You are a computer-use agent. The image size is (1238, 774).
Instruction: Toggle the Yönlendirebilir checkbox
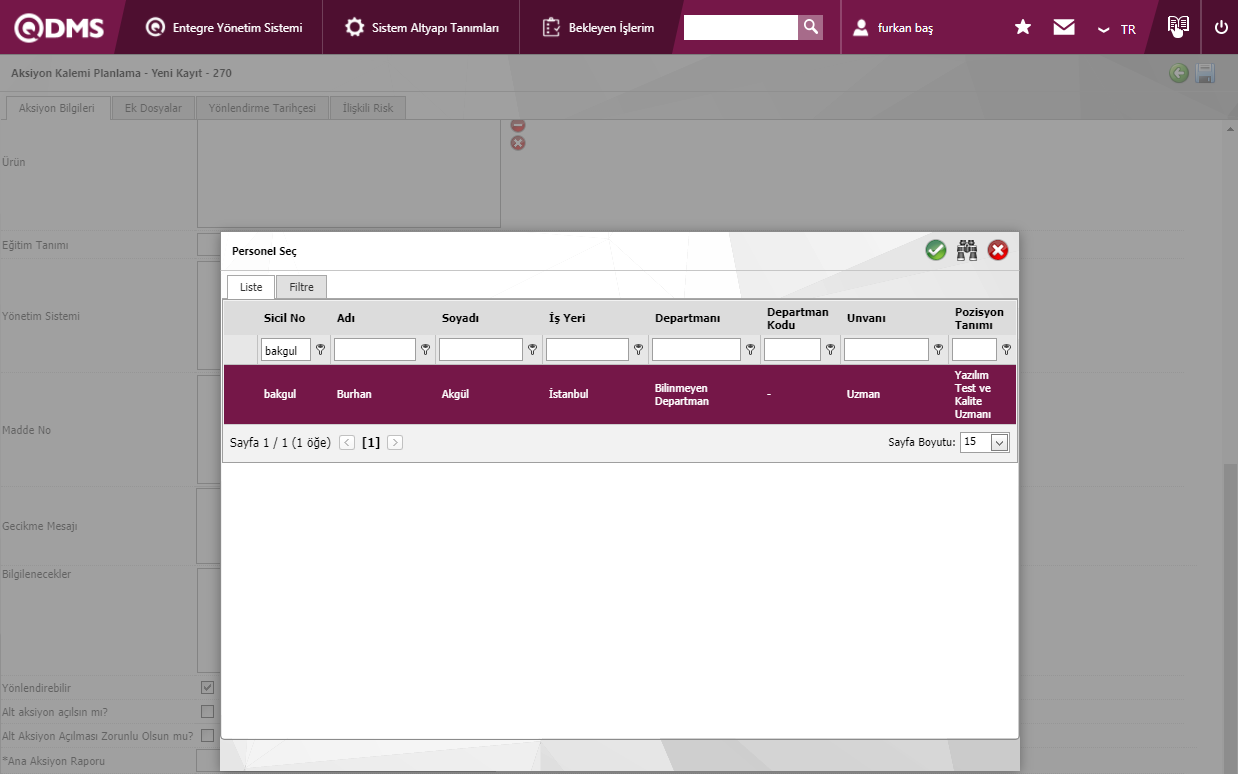(x=208, y=688)
